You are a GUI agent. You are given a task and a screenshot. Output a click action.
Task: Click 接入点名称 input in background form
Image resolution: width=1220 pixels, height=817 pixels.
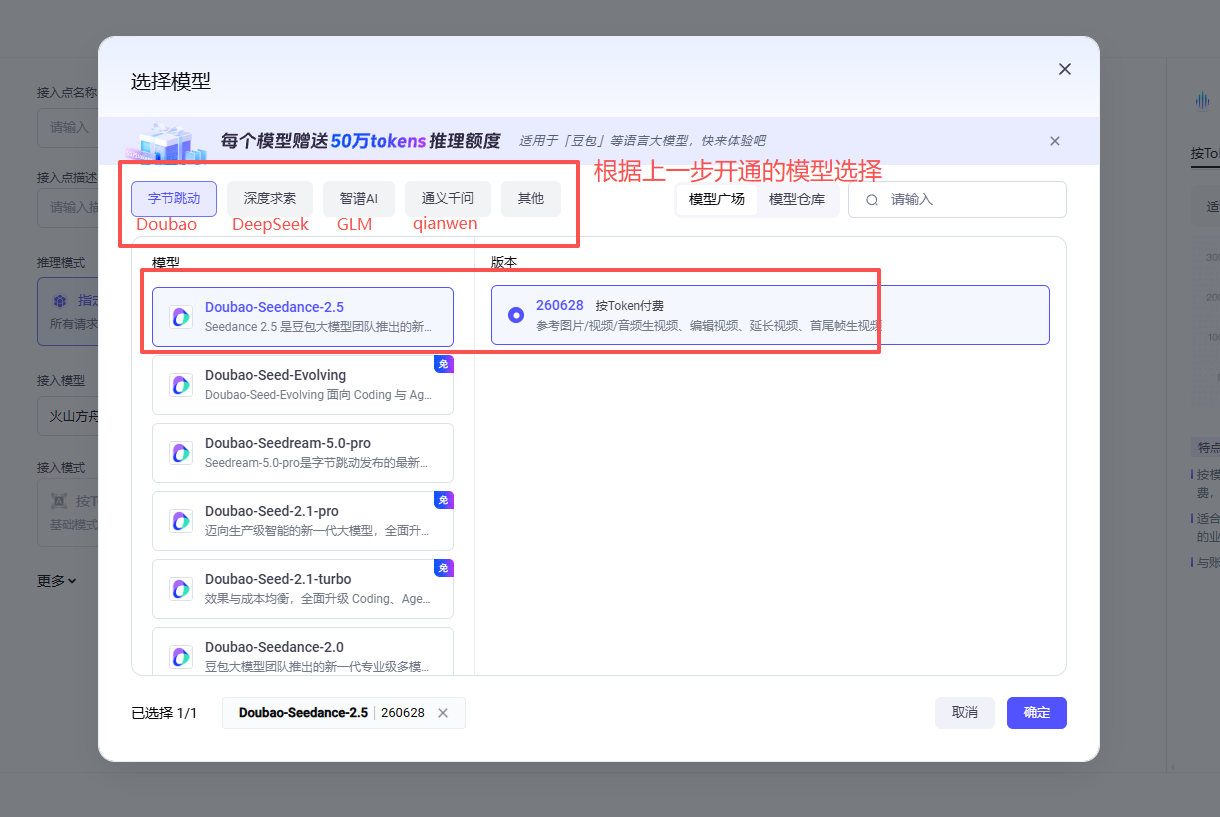click(x=67, y=127)
